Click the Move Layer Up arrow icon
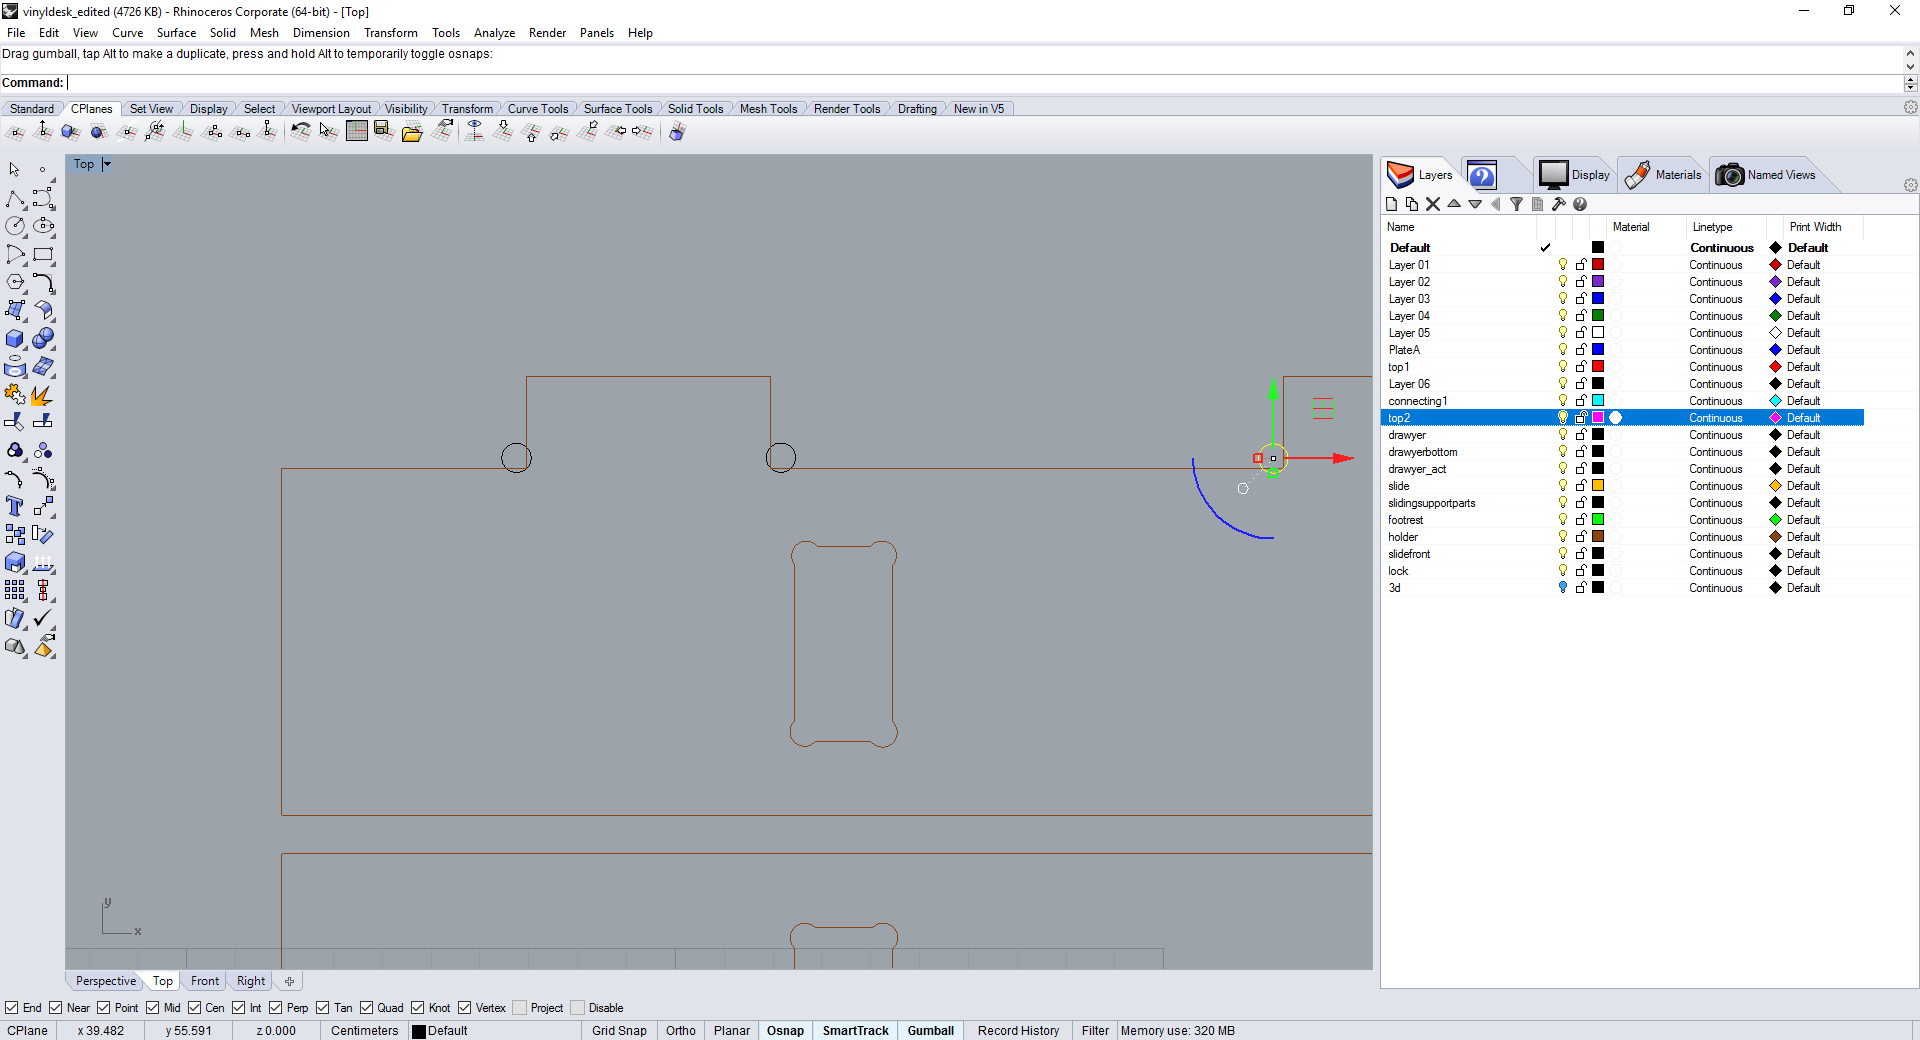The image size is (1920, 1040). pos(1454,204)
